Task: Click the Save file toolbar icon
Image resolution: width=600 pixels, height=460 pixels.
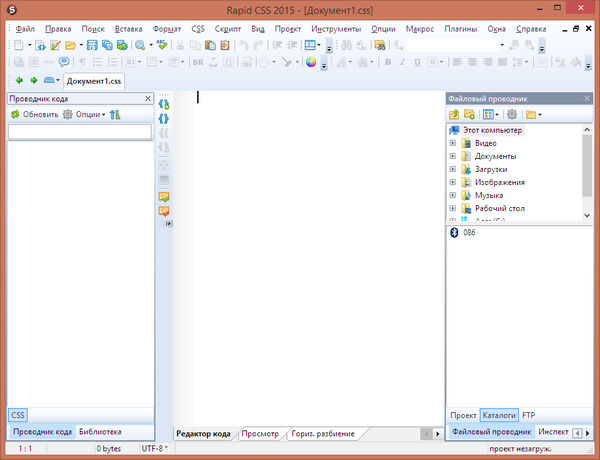Action: pyautogui.click(x=92, y=46)
